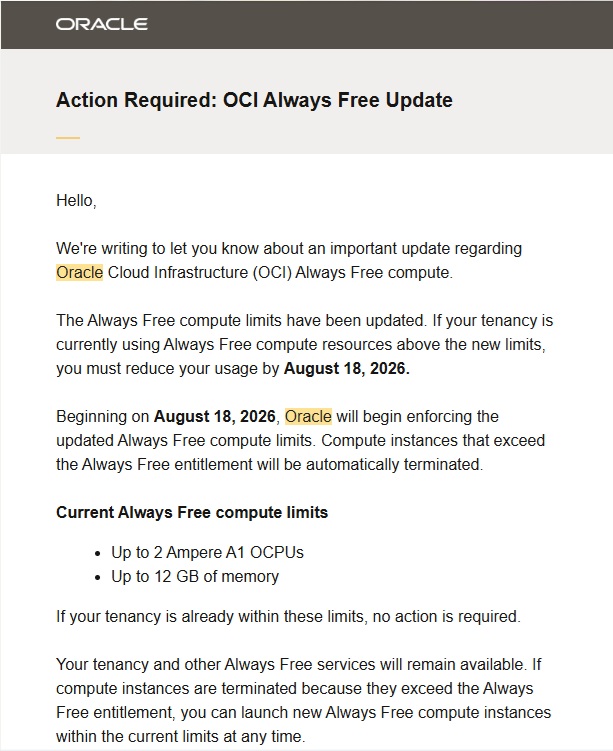This screenshot has width=613, height=751.
Task: Click the words "automatically terminated"
Action: 395,465
